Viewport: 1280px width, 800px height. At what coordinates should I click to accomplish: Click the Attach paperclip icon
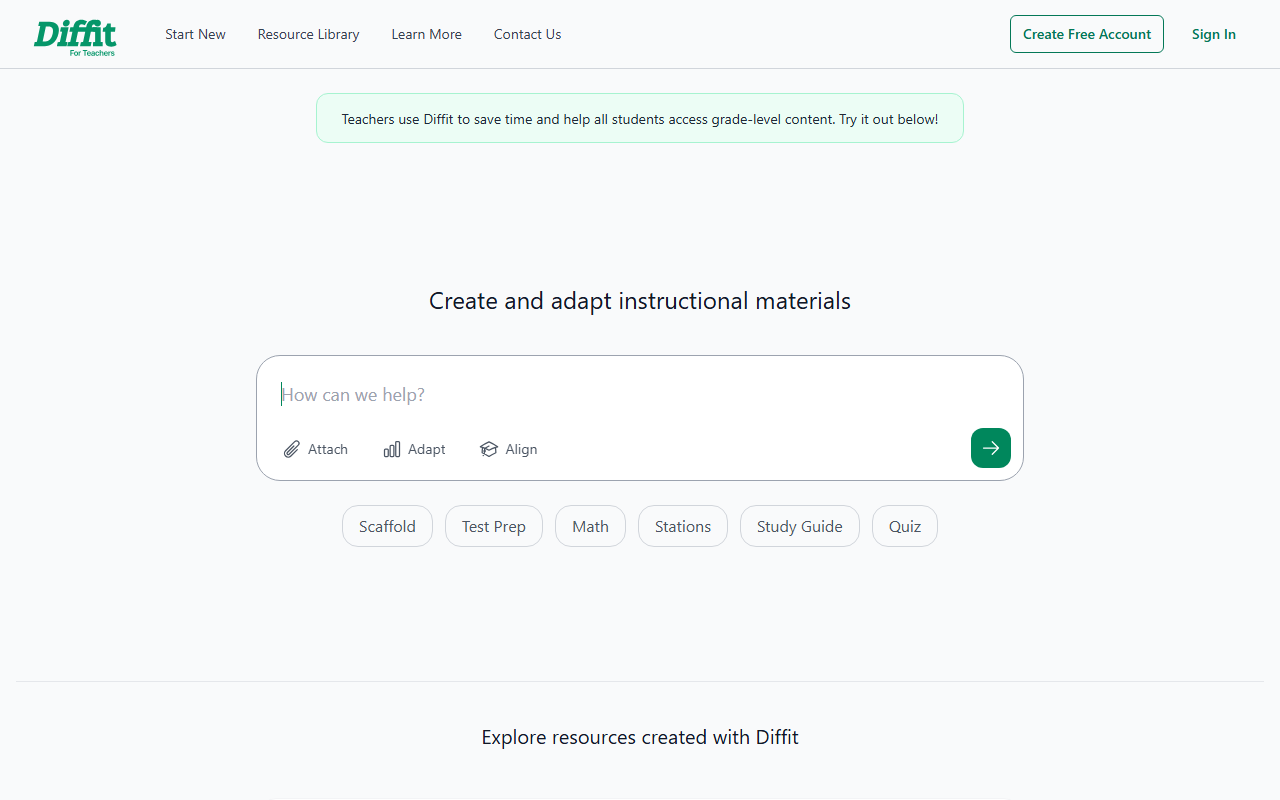point(292,449)
